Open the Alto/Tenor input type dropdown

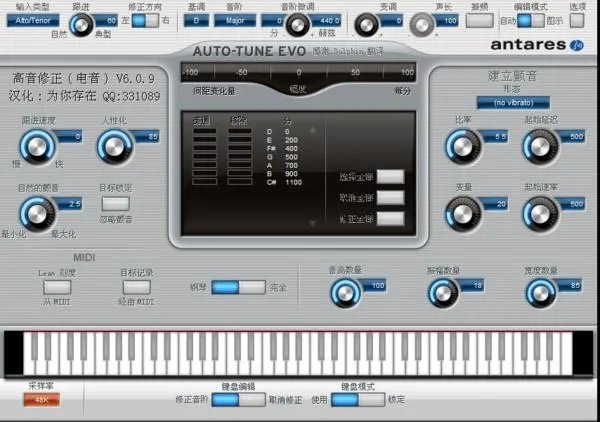pyautogui.click(x=33, y=21)
